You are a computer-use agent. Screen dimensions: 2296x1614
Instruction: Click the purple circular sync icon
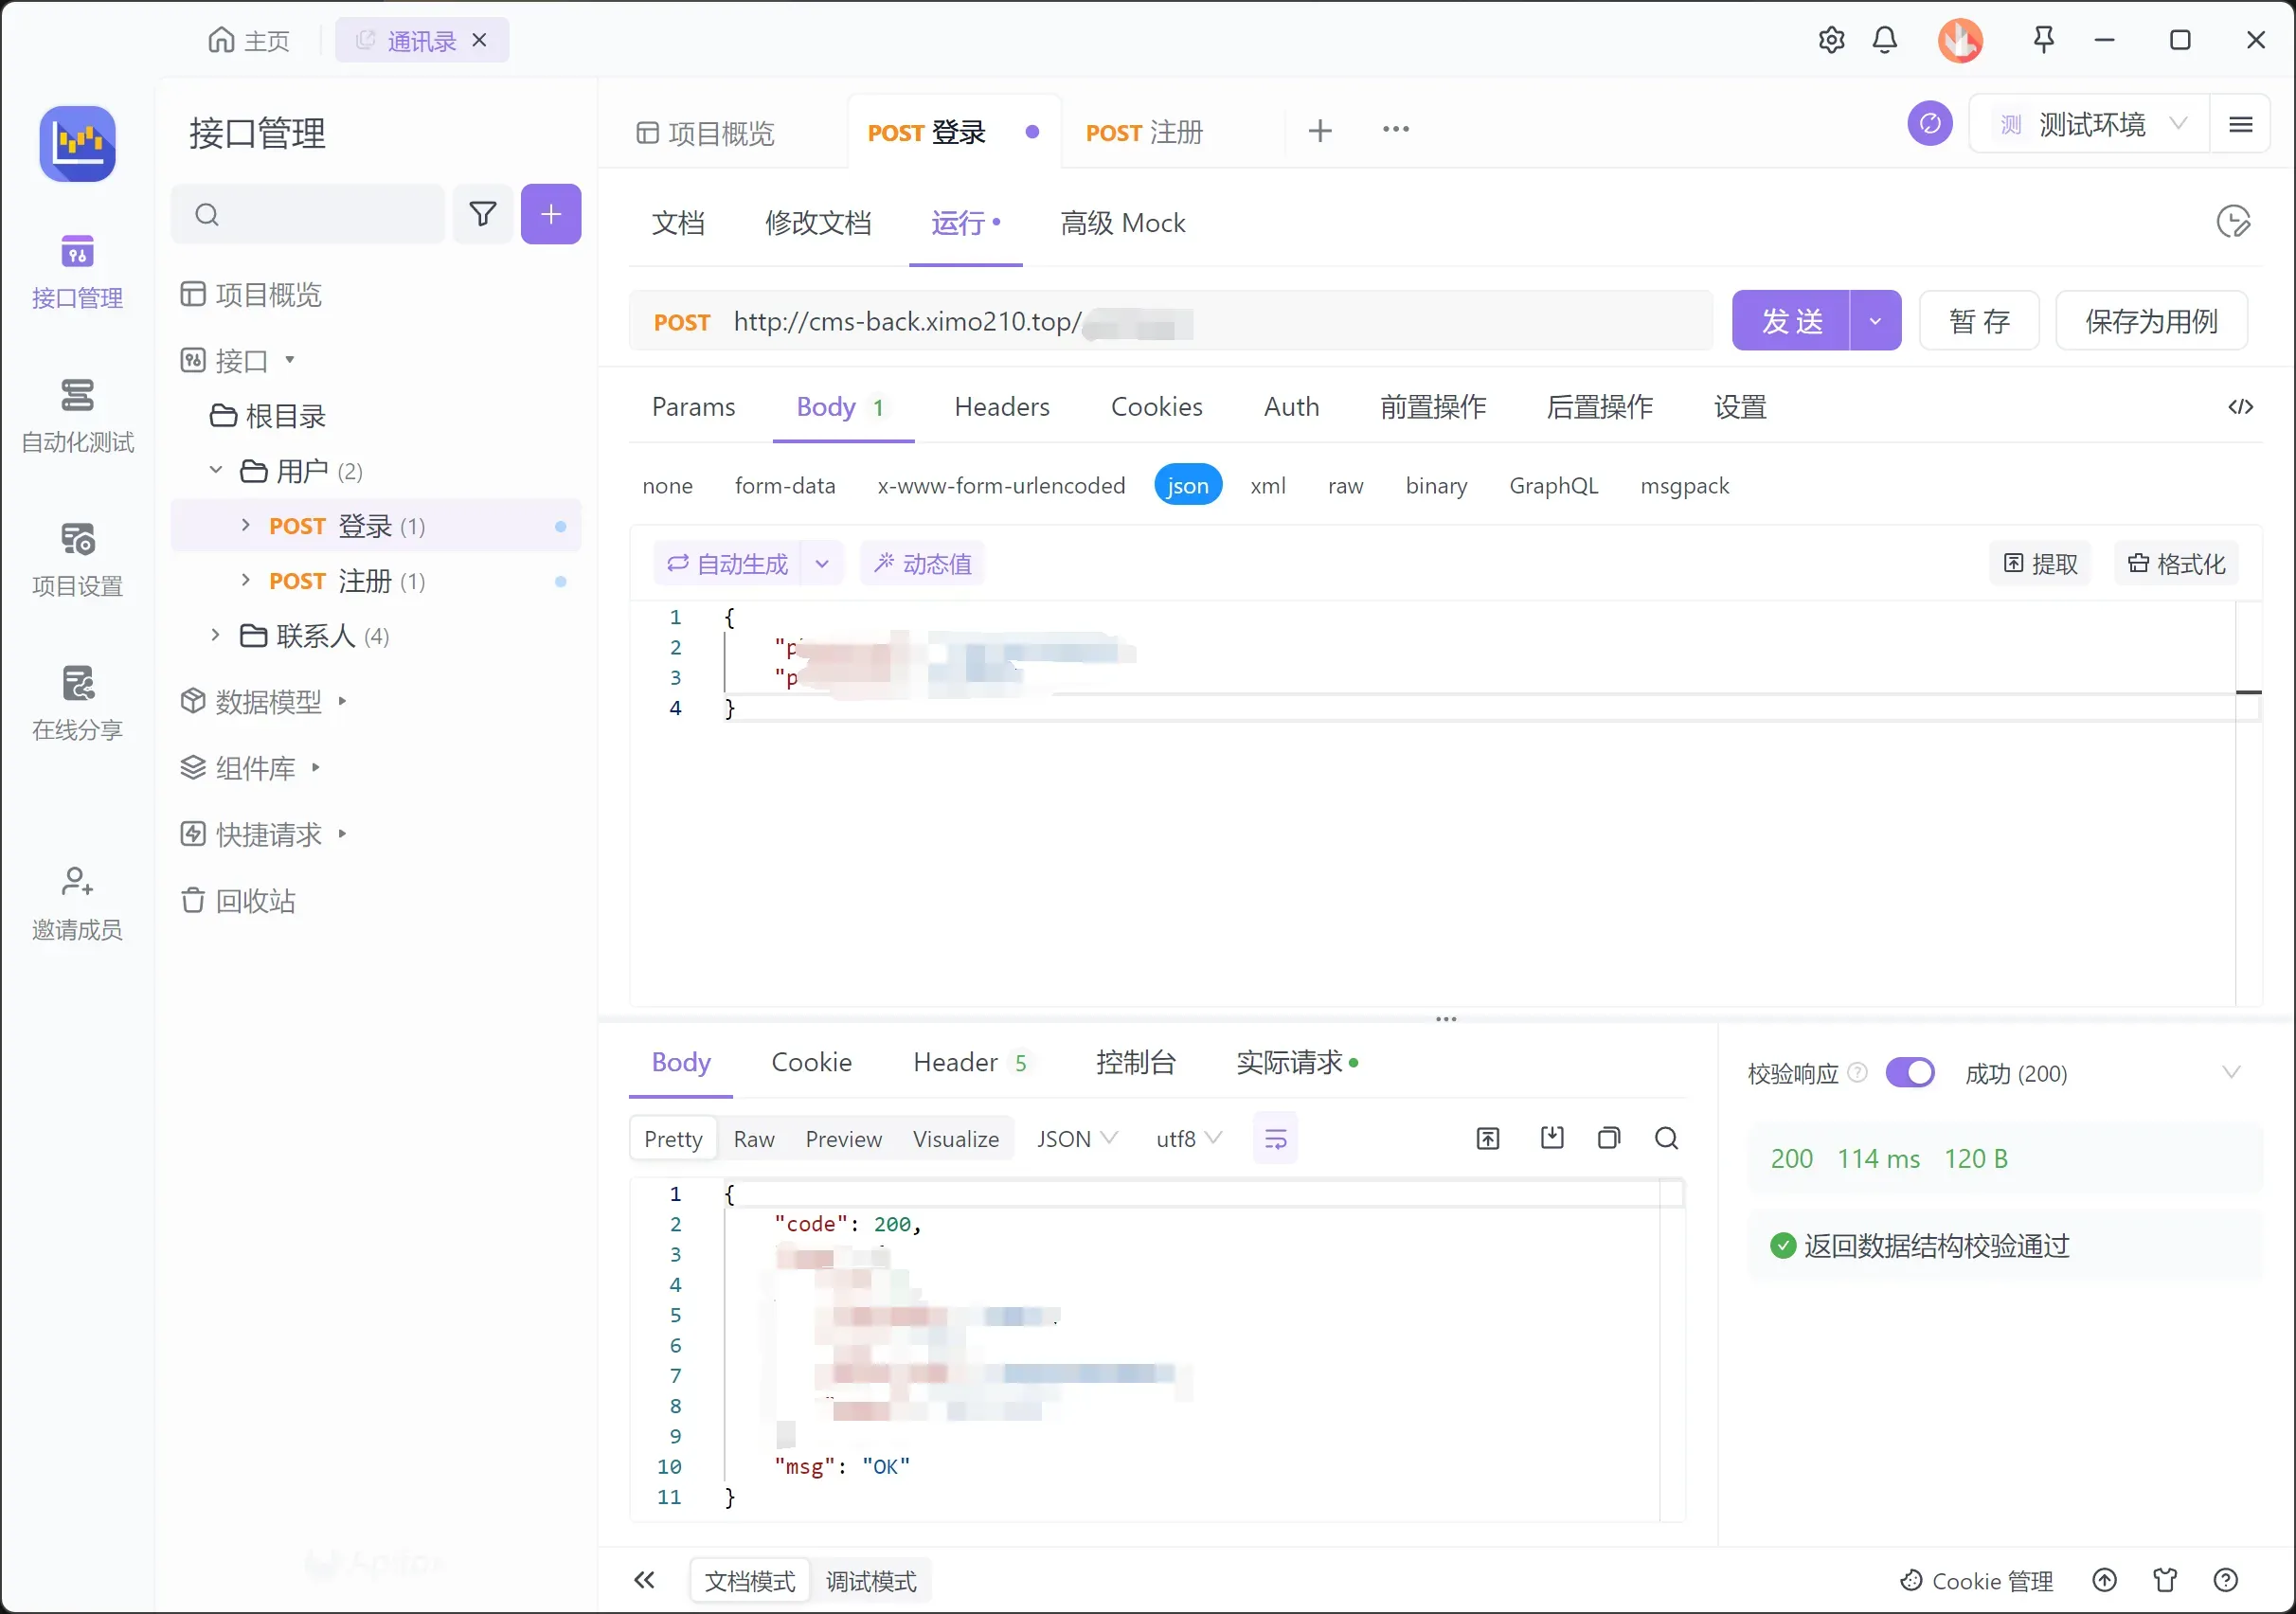point(1930,124)
